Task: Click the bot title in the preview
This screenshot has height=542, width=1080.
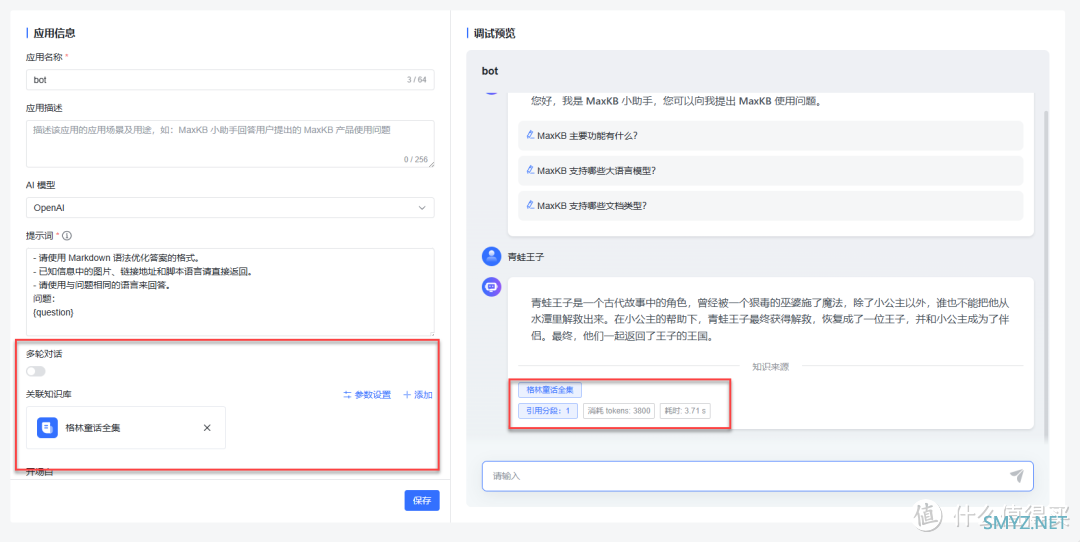Action: click(x=490, y=71)
